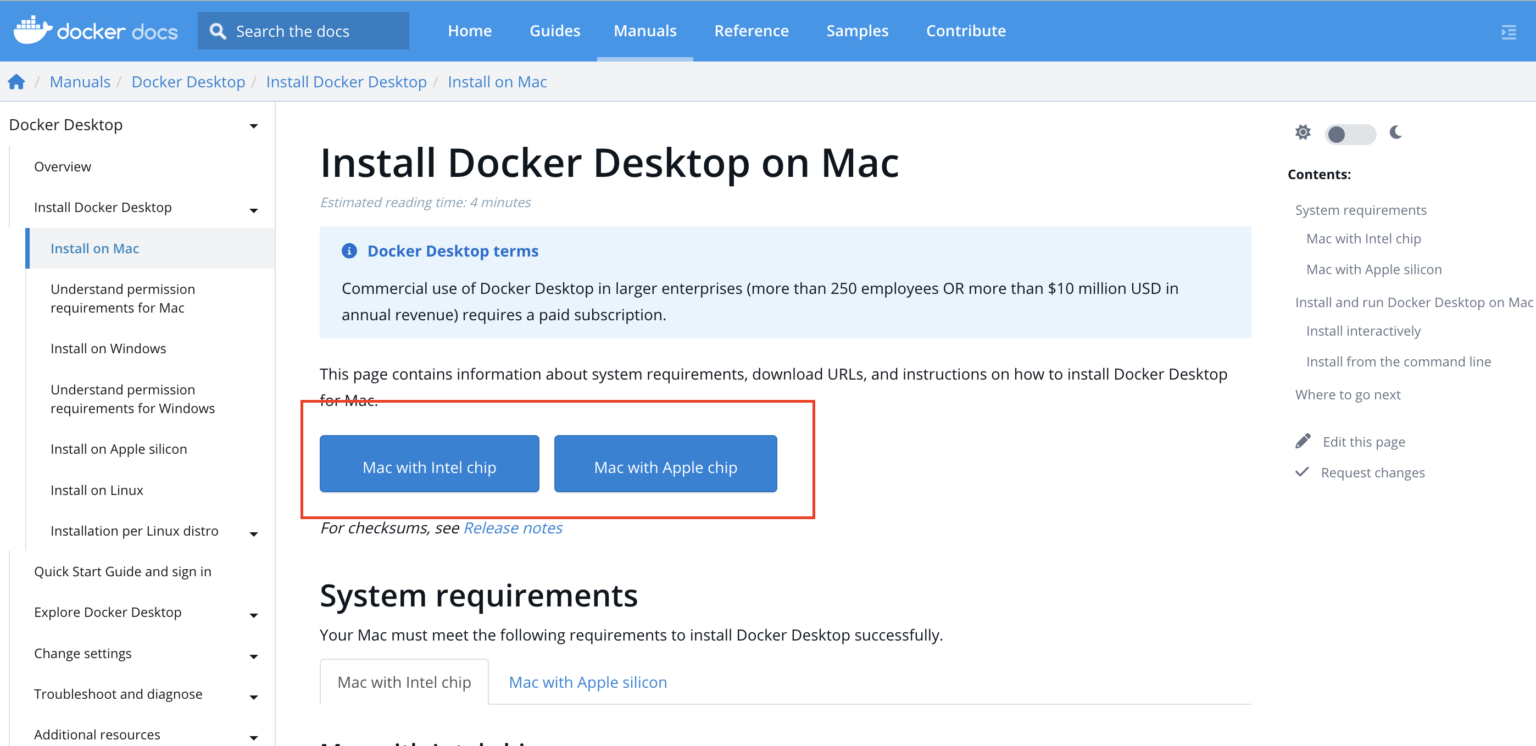
Task: Expand the Explore Docker Desktop arrow
Action: coord(253,615)
